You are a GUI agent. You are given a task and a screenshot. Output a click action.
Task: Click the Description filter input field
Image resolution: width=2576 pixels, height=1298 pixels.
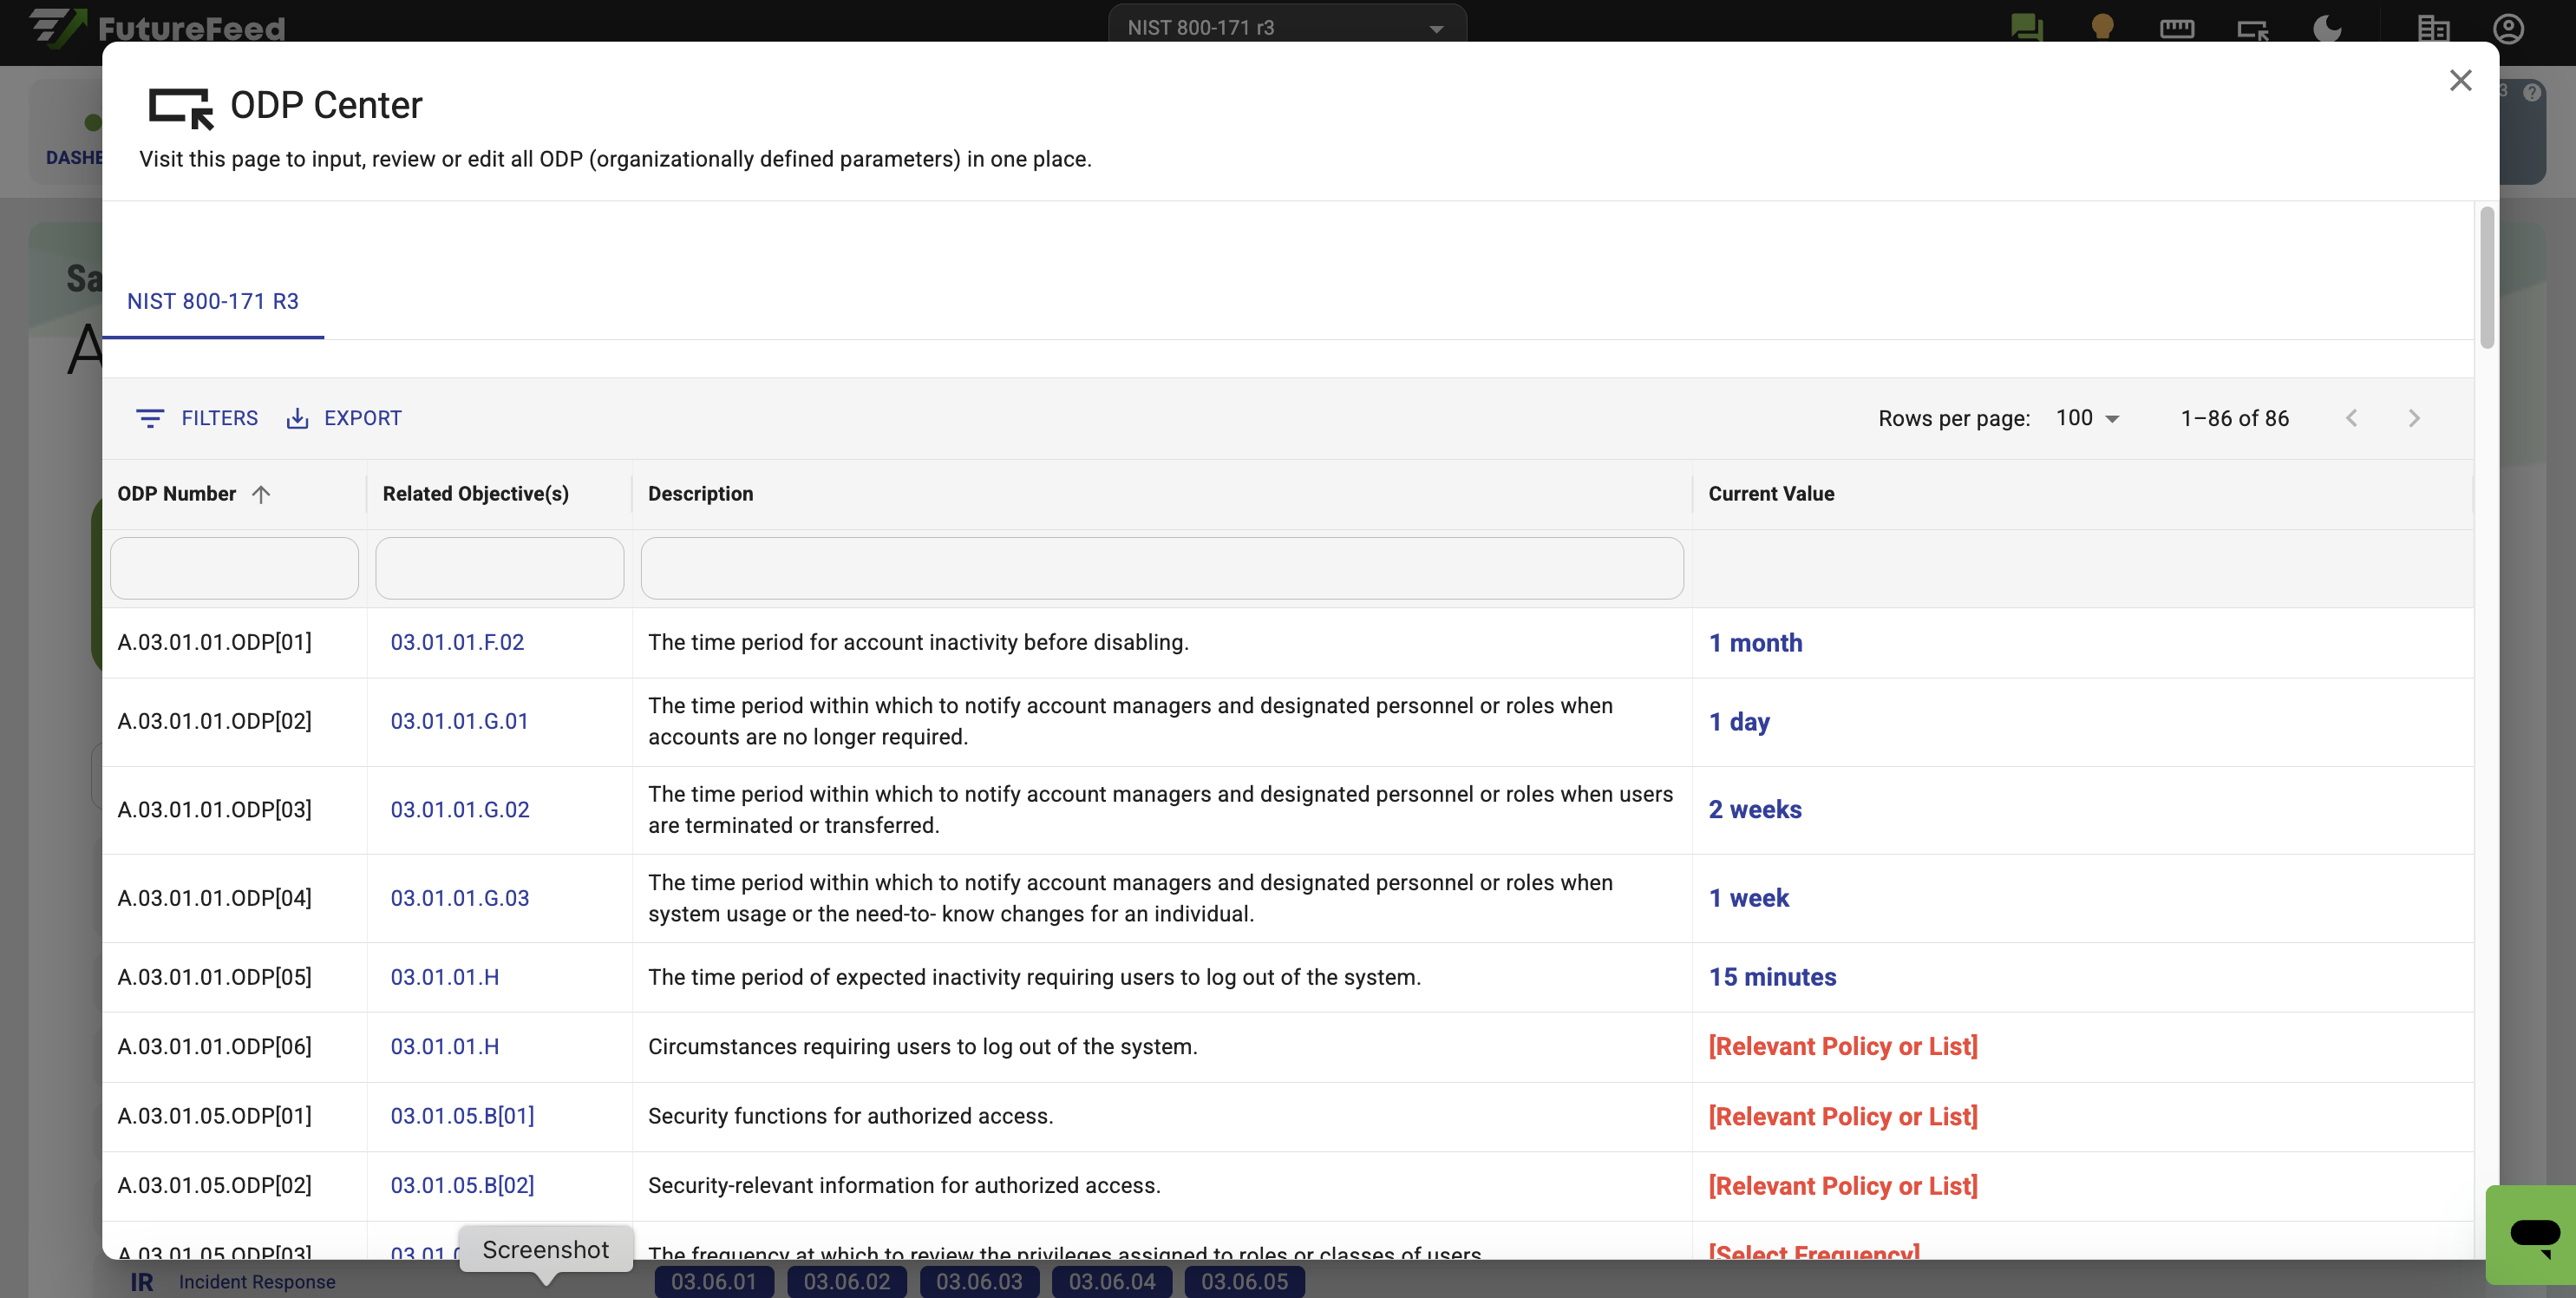pos(1161,568)
